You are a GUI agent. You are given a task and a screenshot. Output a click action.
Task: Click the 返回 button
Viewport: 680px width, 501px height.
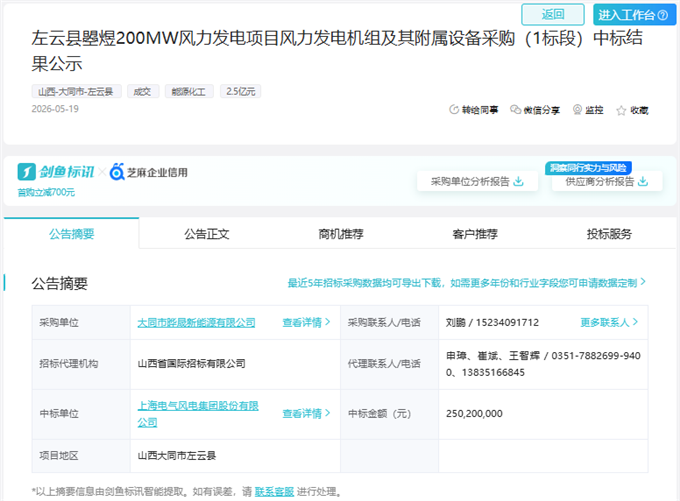click(552, 14)
